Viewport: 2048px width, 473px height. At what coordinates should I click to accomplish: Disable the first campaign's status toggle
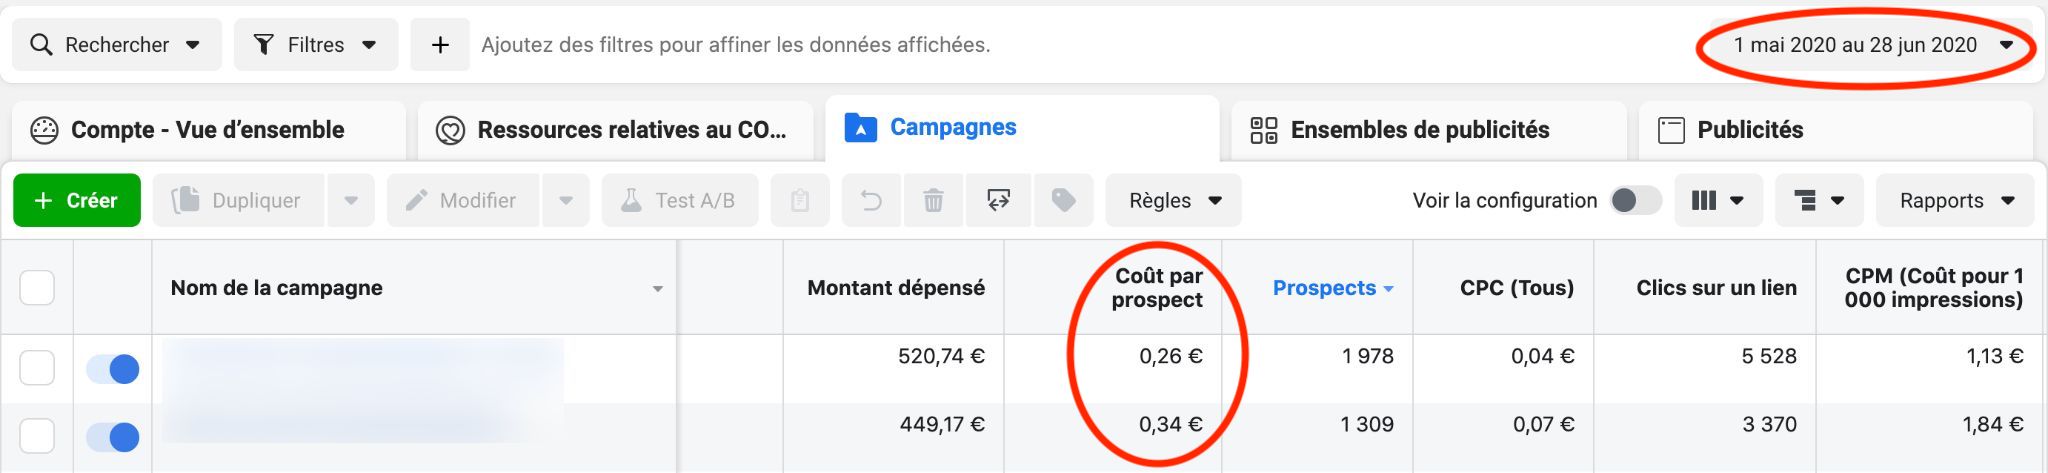[112, 369]
